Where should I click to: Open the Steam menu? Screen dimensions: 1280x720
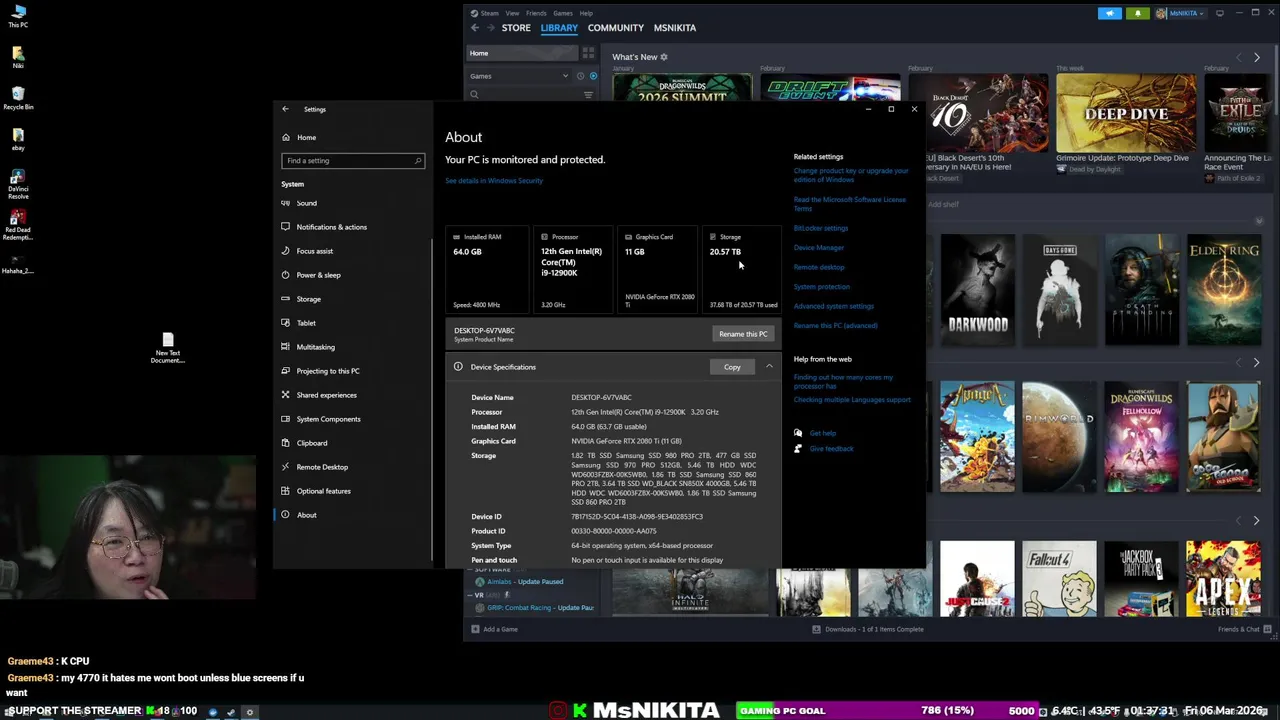[489, 13]
